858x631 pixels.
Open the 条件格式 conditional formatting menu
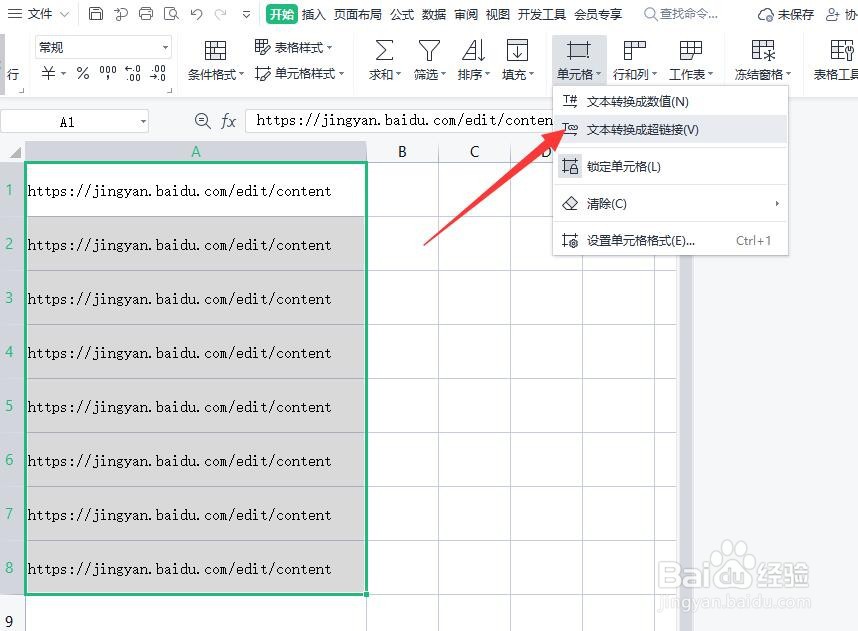click(215, 60)
